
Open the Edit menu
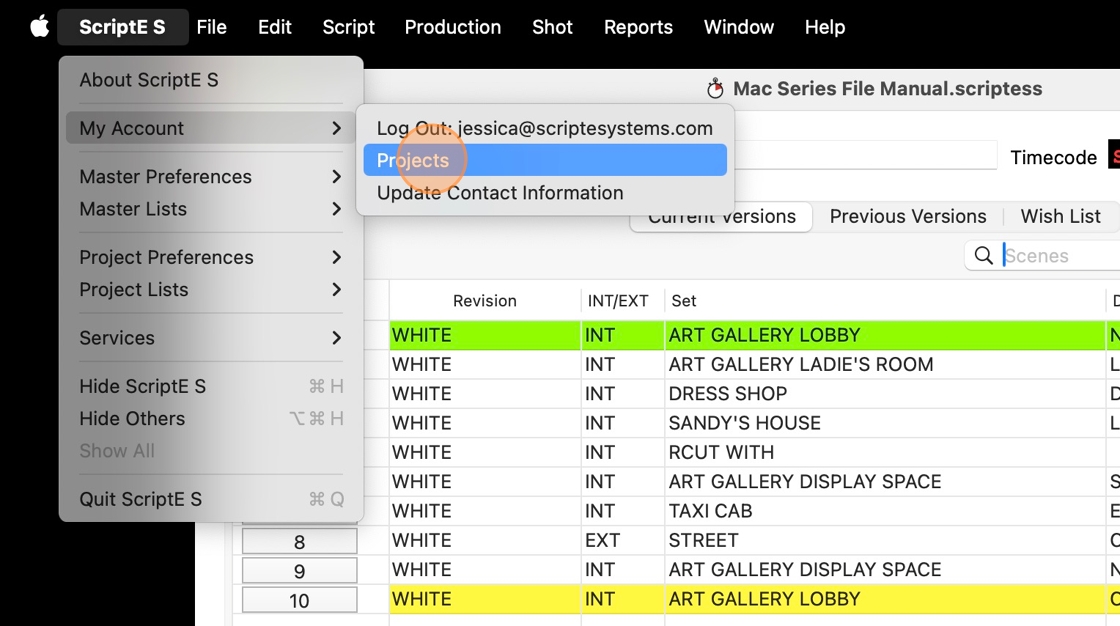tap(275, 27)
